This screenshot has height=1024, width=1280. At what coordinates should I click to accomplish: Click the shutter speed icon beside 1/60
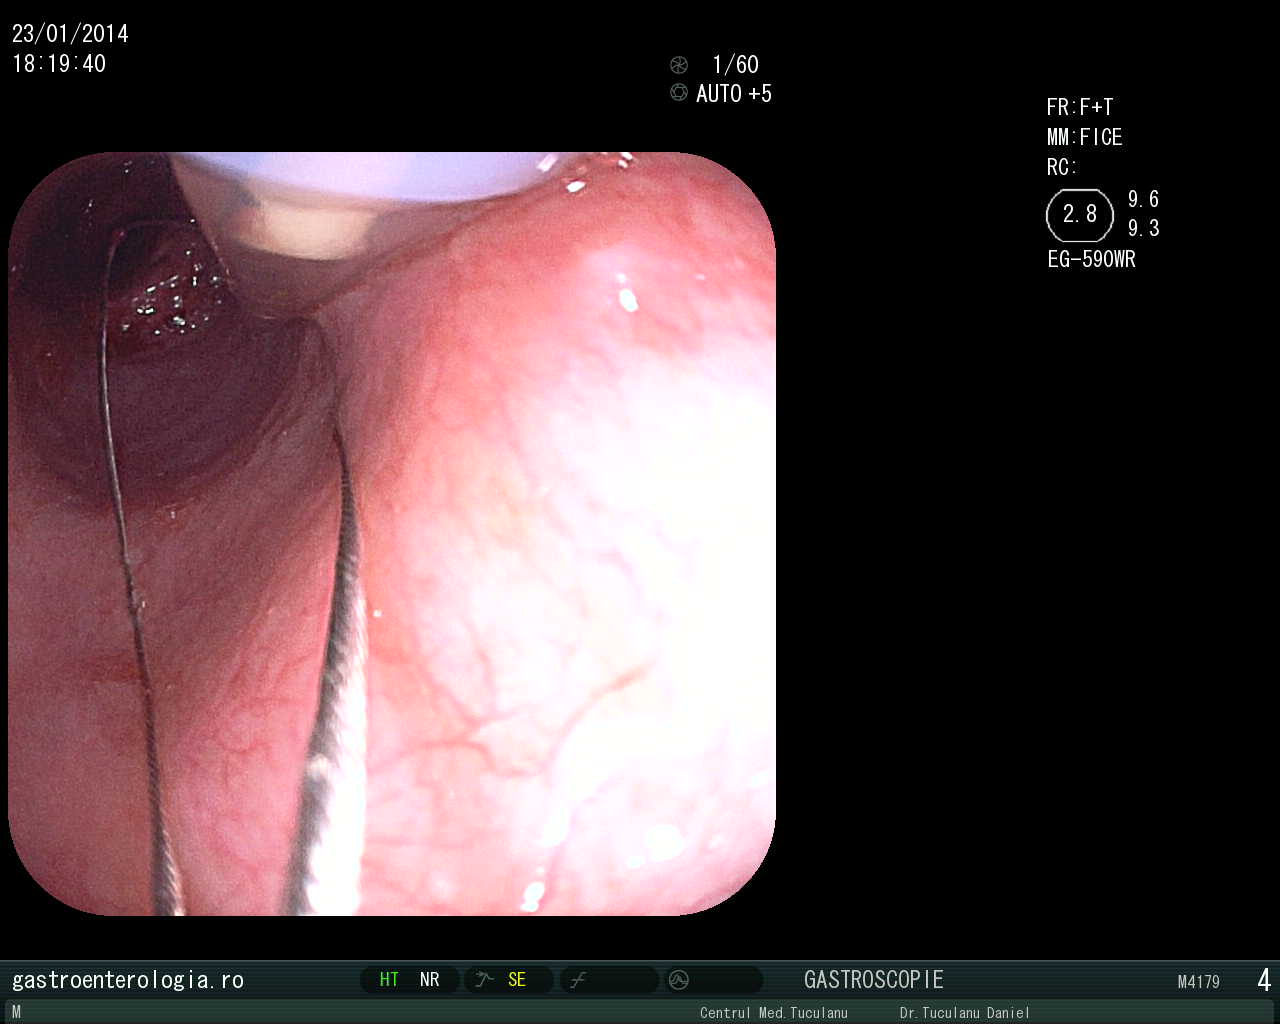click(x=679, y=65)
